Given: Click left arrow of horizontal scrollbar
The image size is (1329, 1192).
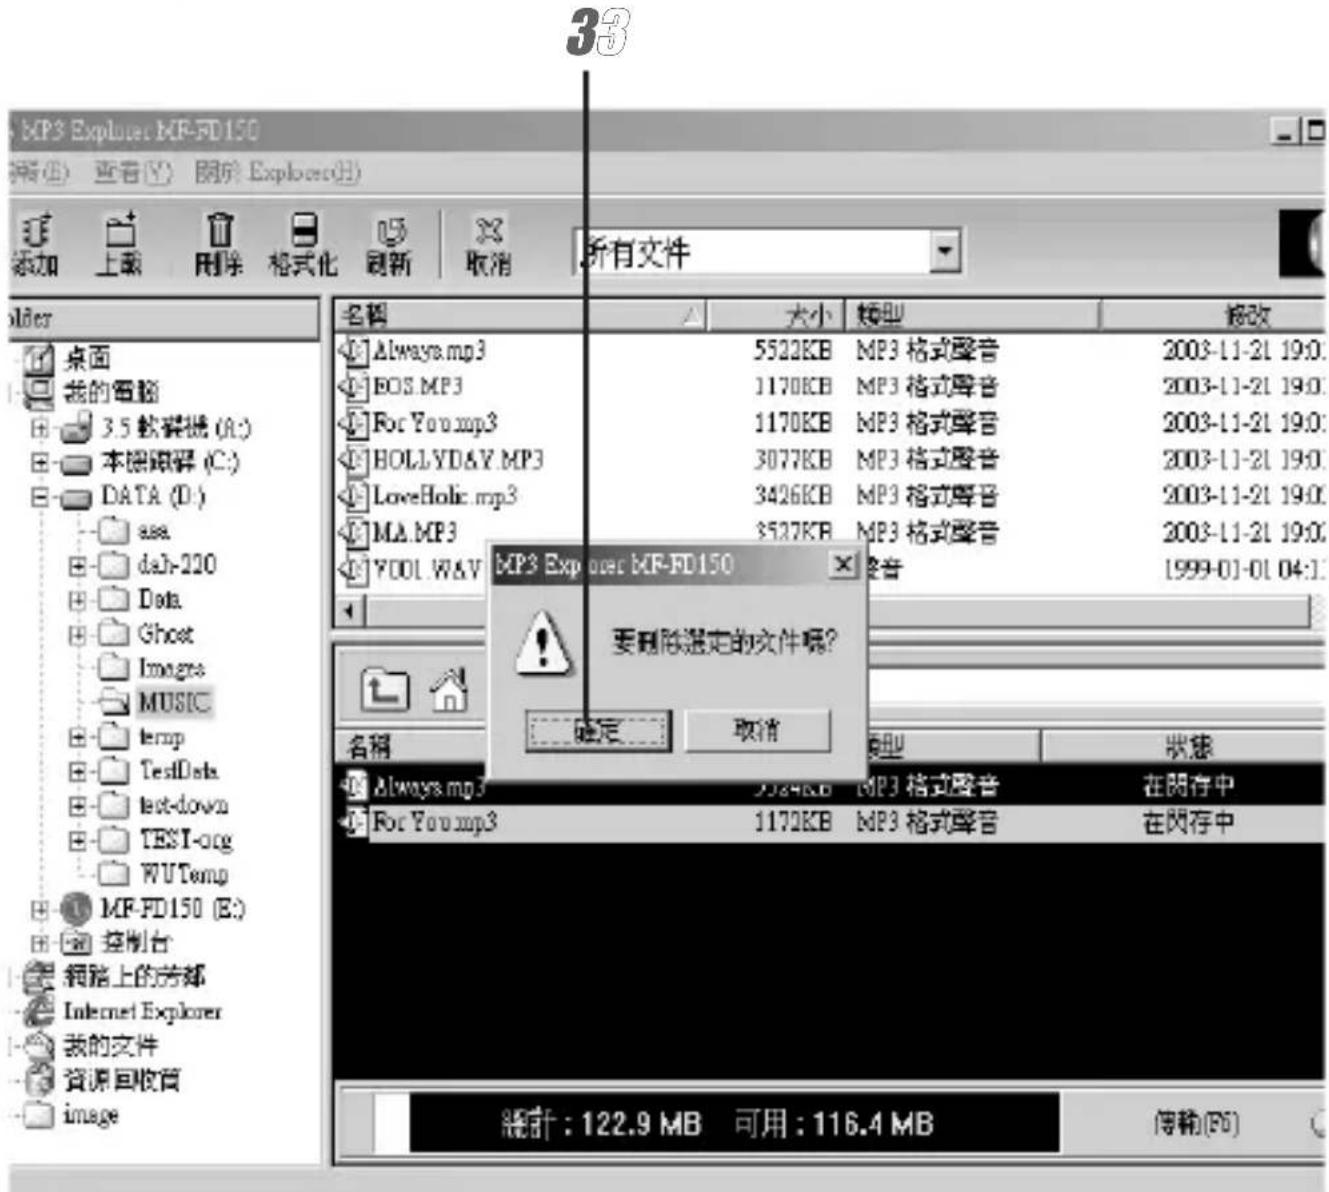Looking at the screenshot, I should tap(349, 610).
